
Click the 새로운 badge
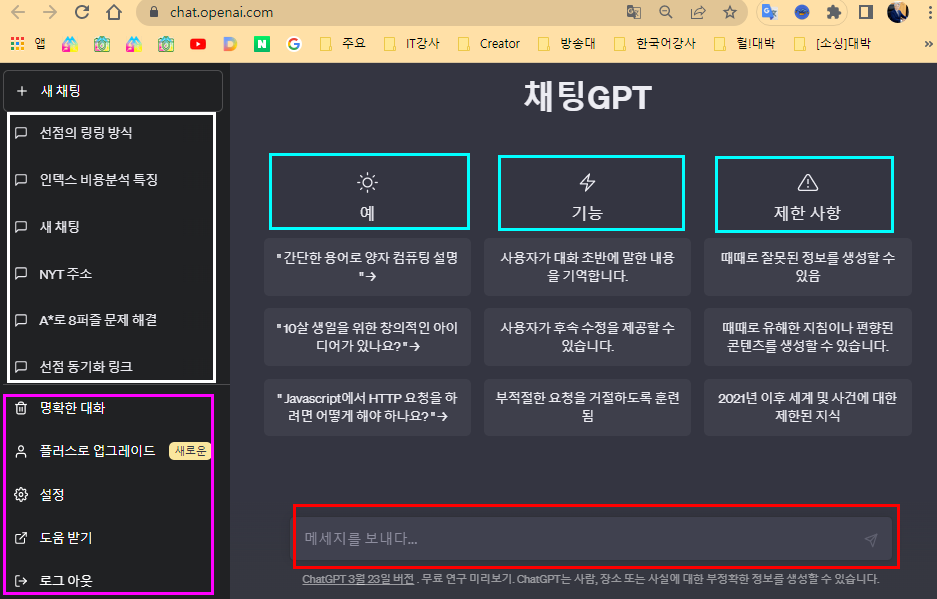190,451
